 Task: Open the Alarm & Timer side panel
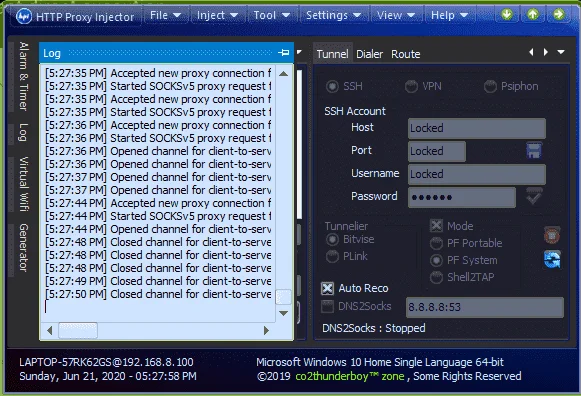[24, 76]
